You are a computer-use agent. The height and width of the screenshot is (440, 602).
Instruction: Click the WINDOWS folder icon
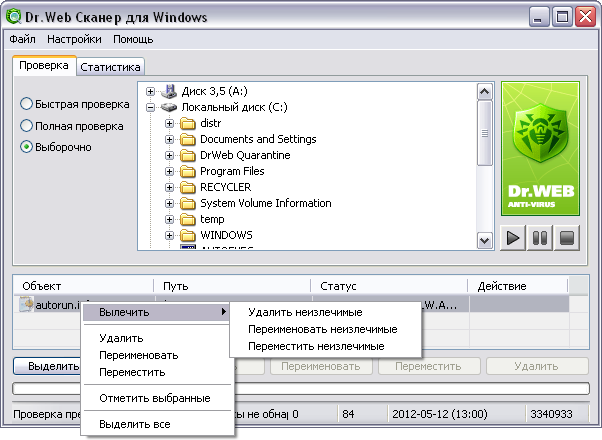point(188,235)
